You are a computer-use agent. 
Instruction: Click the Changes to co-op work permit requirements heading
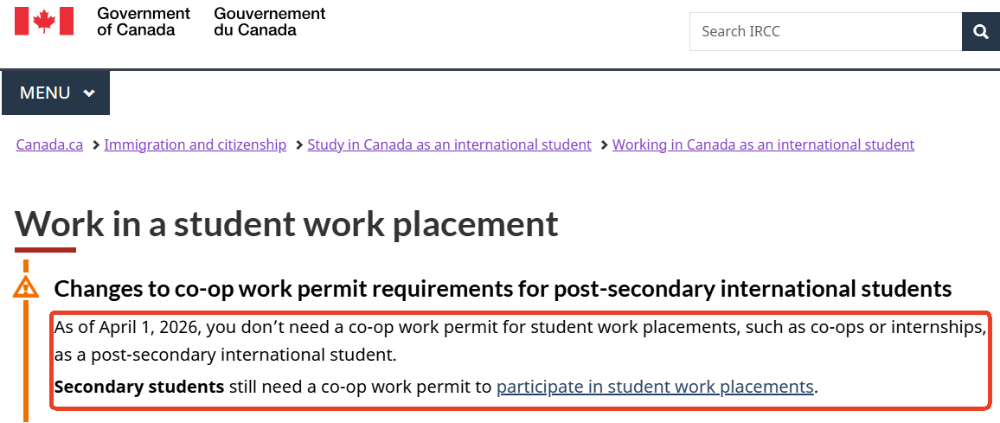[502, 289]
